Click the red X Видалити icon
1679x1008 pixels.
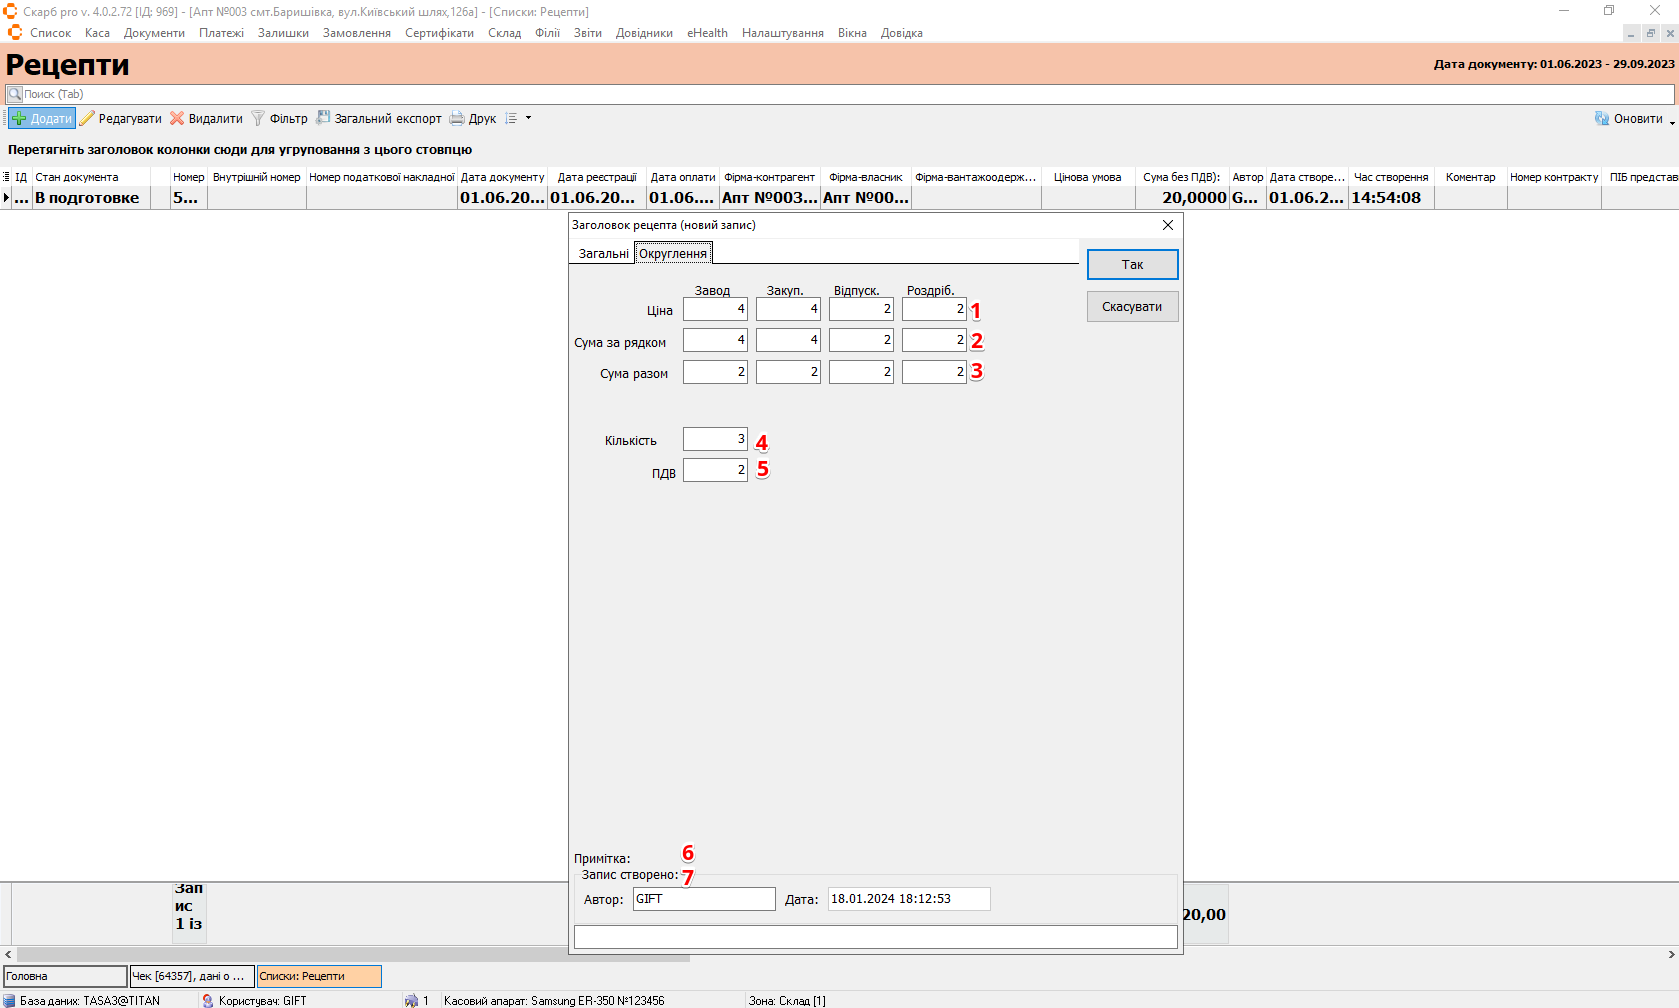point(177,118)
